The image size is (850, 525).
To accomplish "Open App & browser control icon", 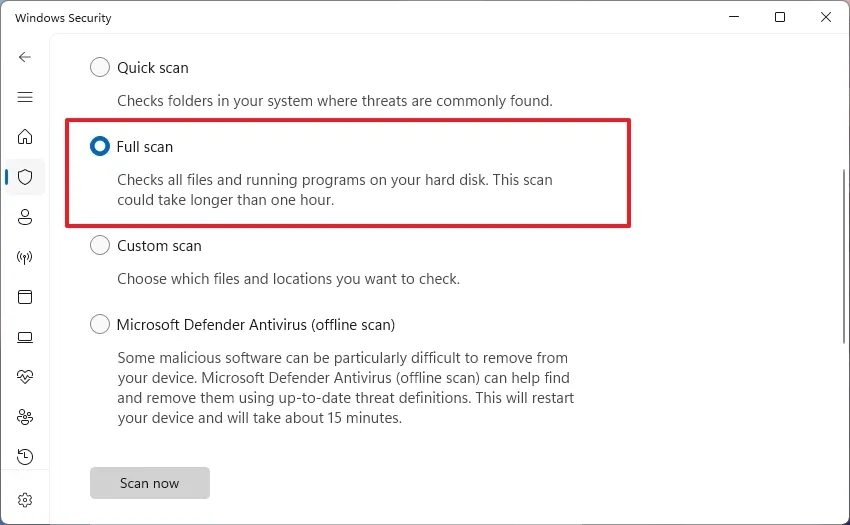I will (25, 297).
